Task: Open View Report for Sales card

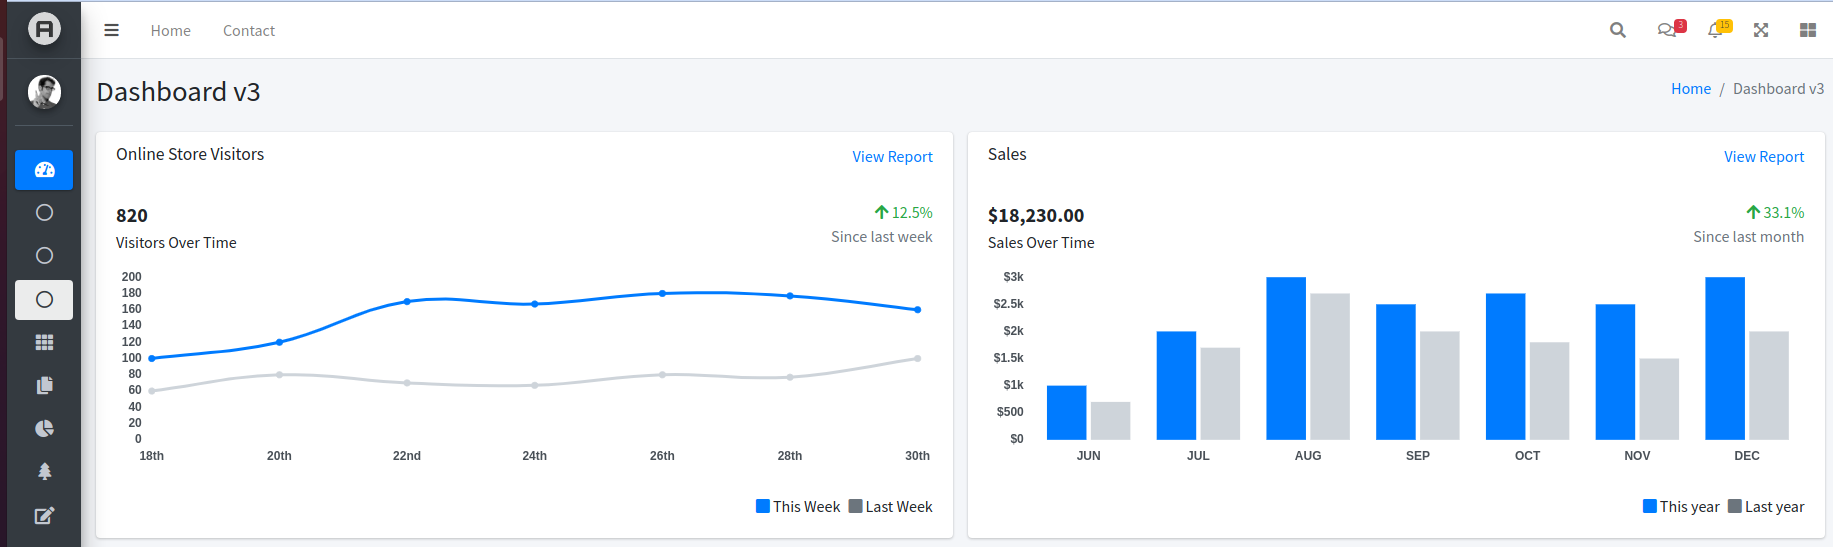Action: (1764, 157)
